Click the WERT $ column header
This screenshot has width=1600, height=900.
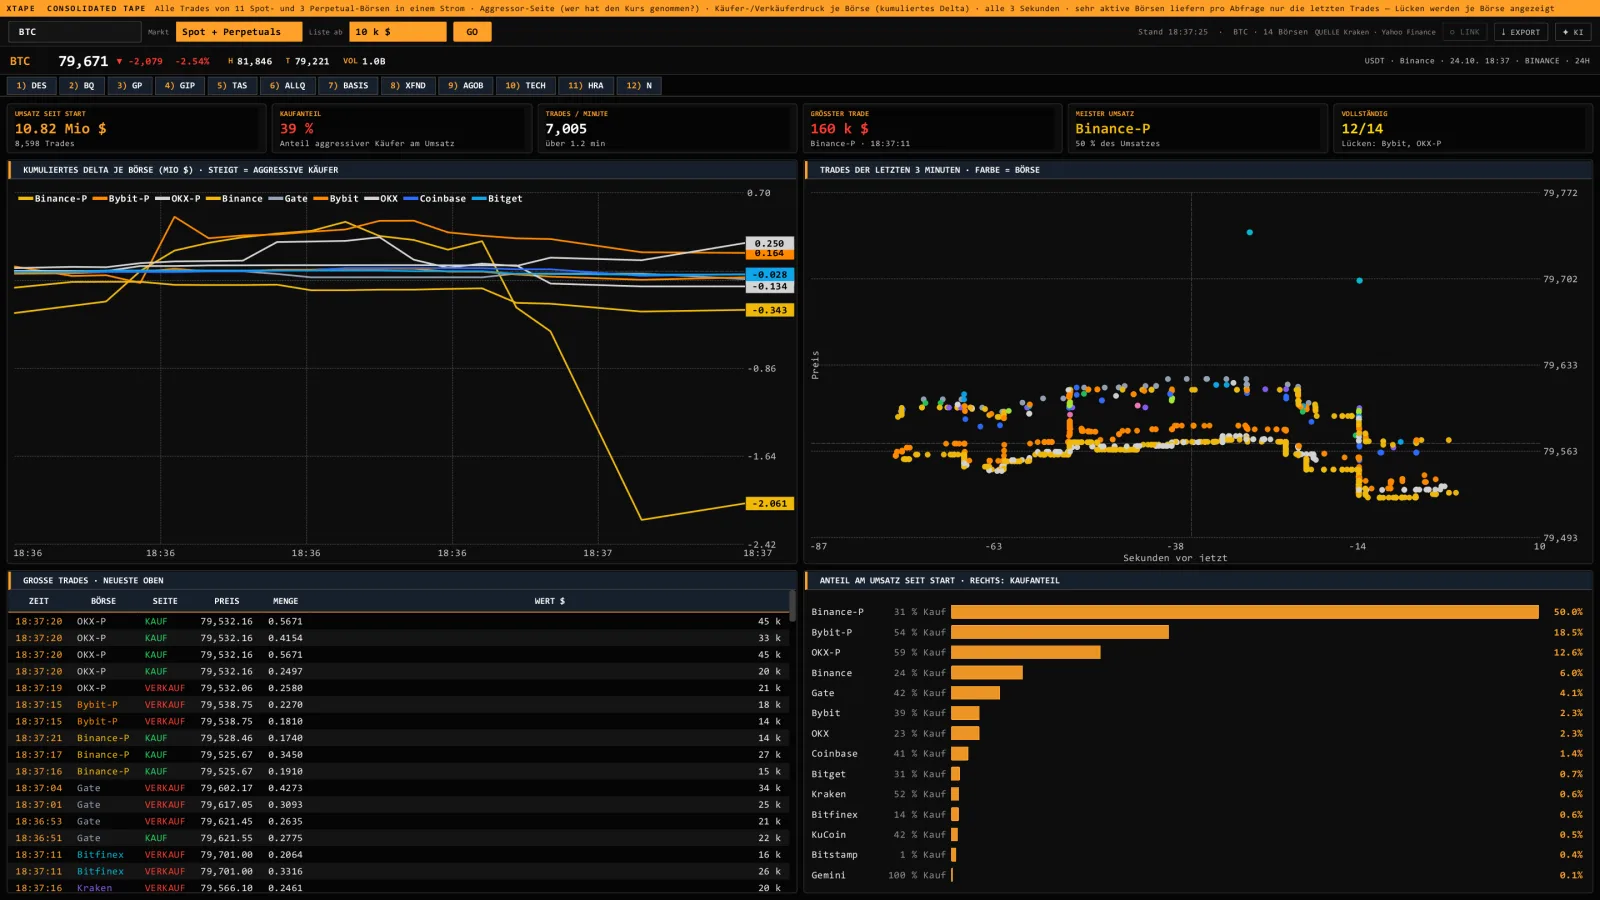point(550,601)
